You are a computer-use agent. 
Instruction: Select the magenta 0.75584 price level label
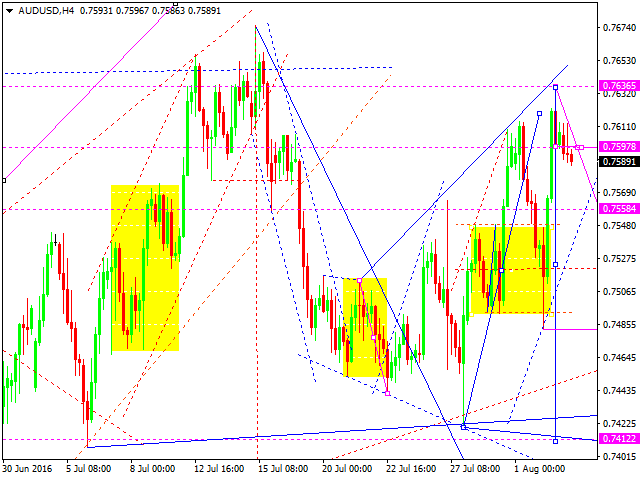click(x=619, y=209)
